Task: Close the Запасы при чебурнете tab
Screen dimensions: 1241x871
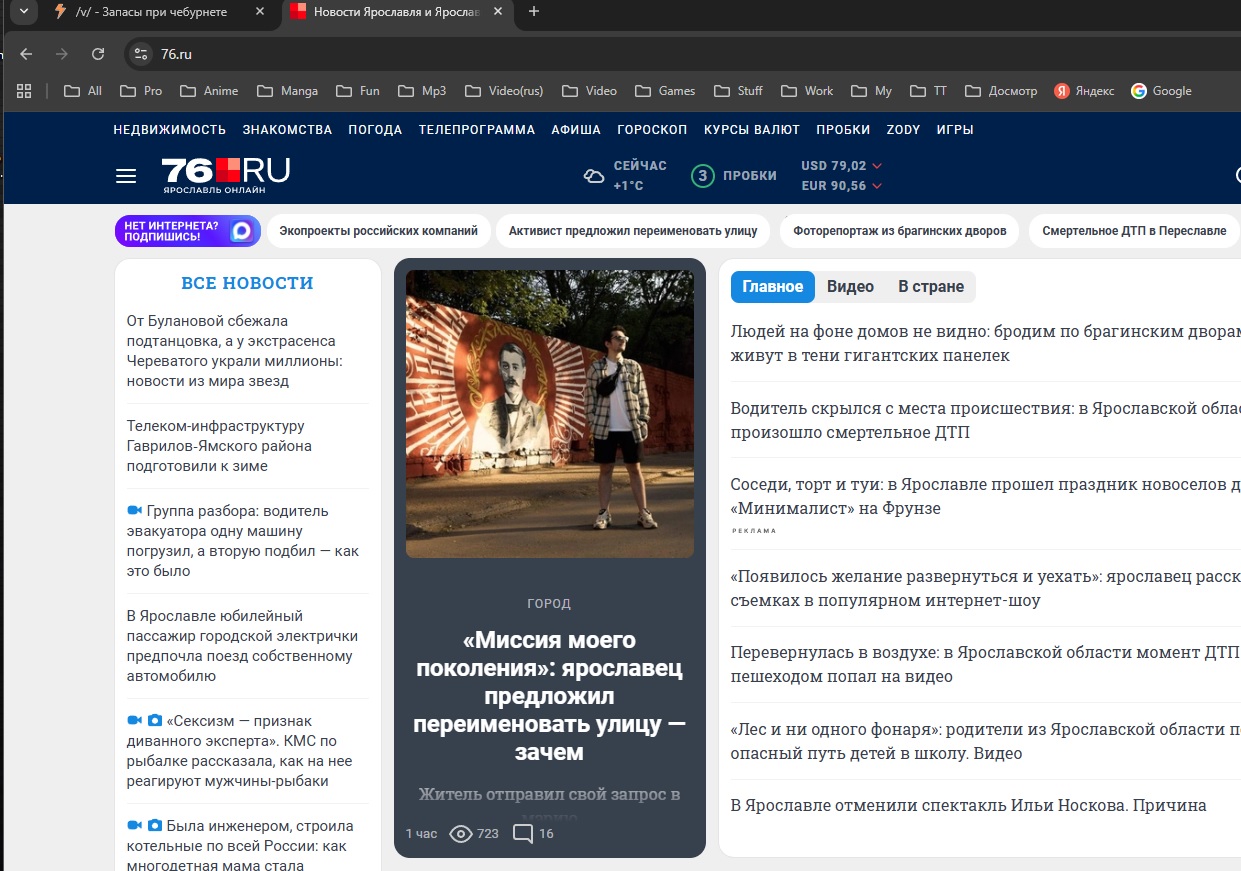Action: pyautogui.click(x=260, y=12)
